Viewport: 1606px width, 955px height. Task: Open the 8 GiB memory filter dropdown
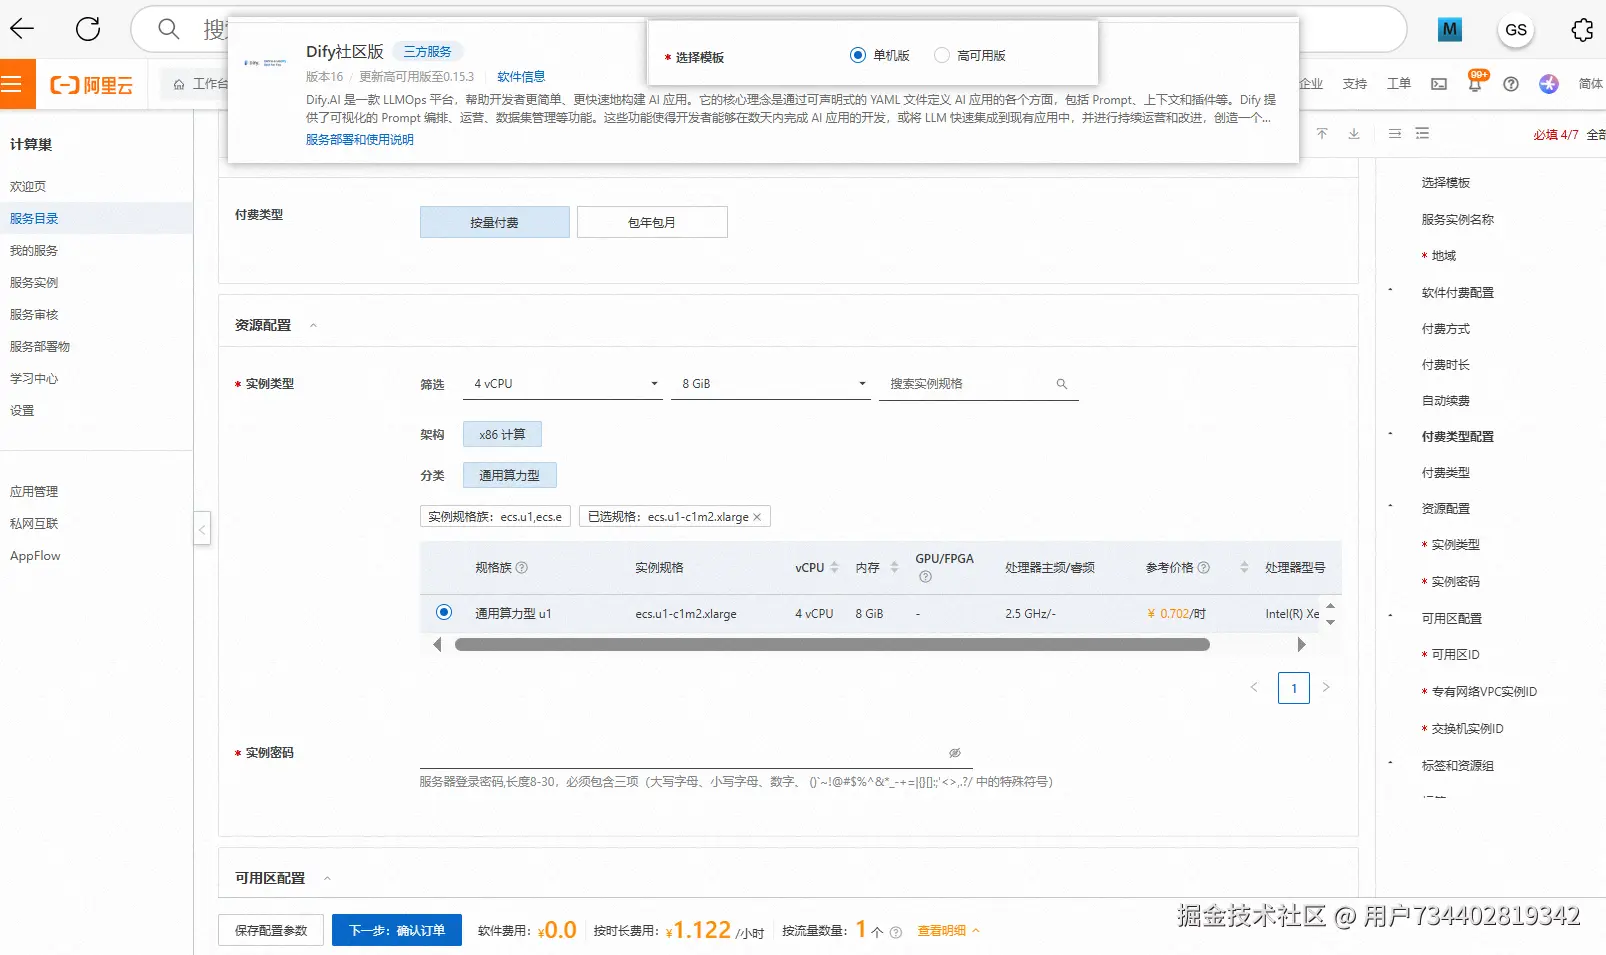pyautogui.click(x=771, y=384)
